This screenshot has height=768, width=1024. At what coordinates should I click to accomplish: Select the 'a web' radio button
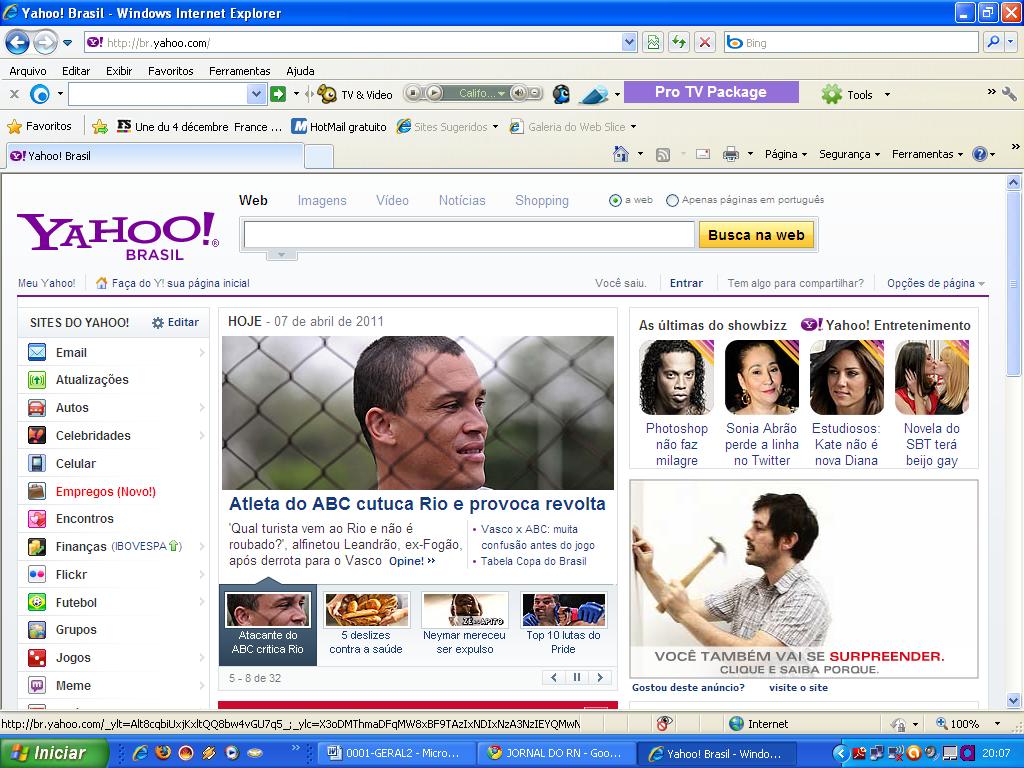point(615,200)
